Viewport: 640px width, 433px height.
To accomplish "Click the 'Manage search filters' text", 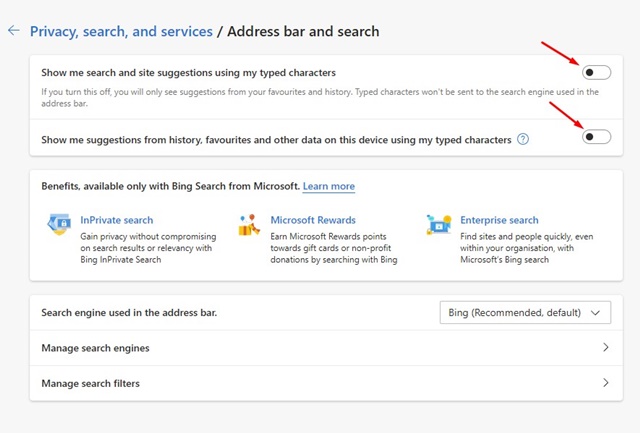I will 91,384.
